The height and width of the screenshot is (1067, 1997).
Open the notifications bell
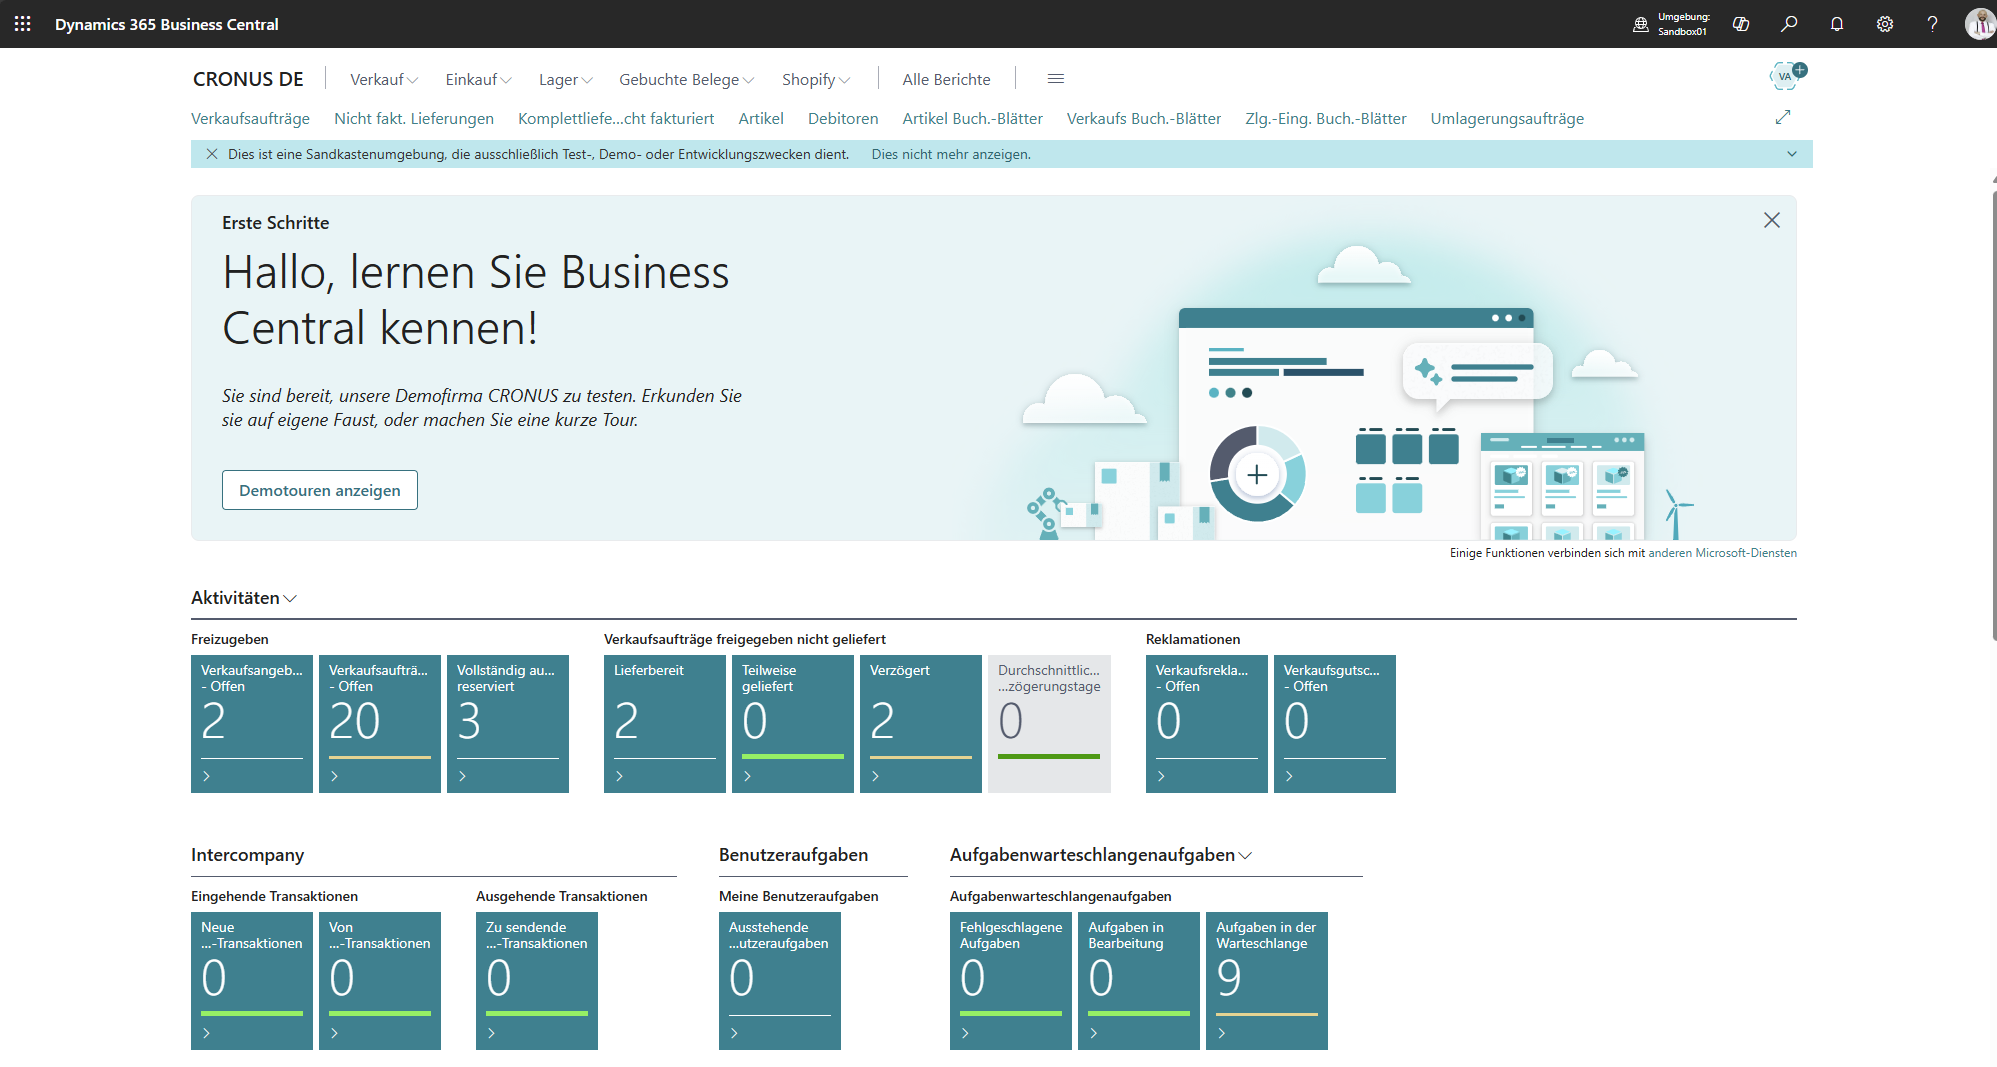[1837, 24]
